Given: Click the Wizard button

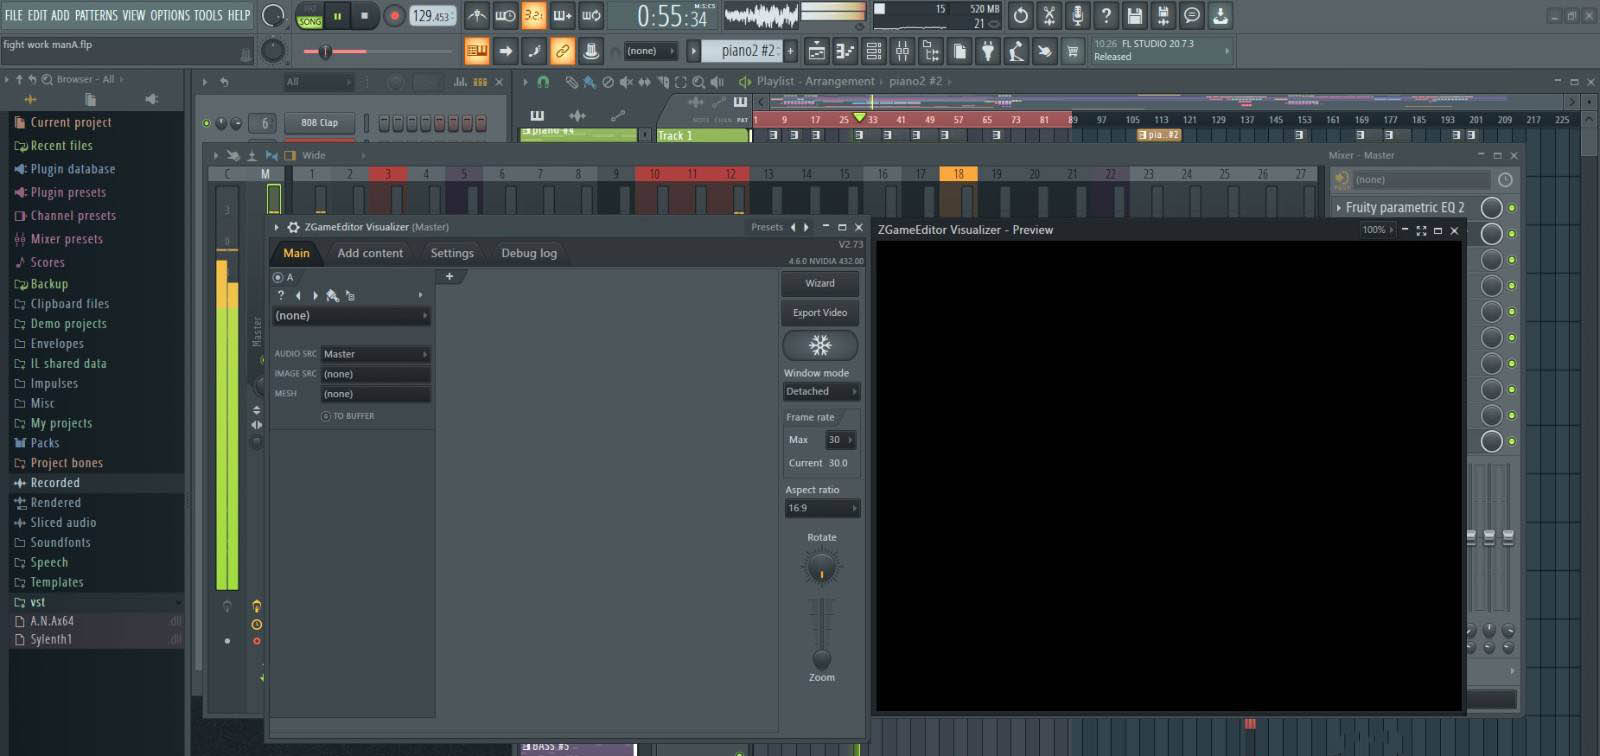Looking at the screenshot, I should (x=820, y=283).
